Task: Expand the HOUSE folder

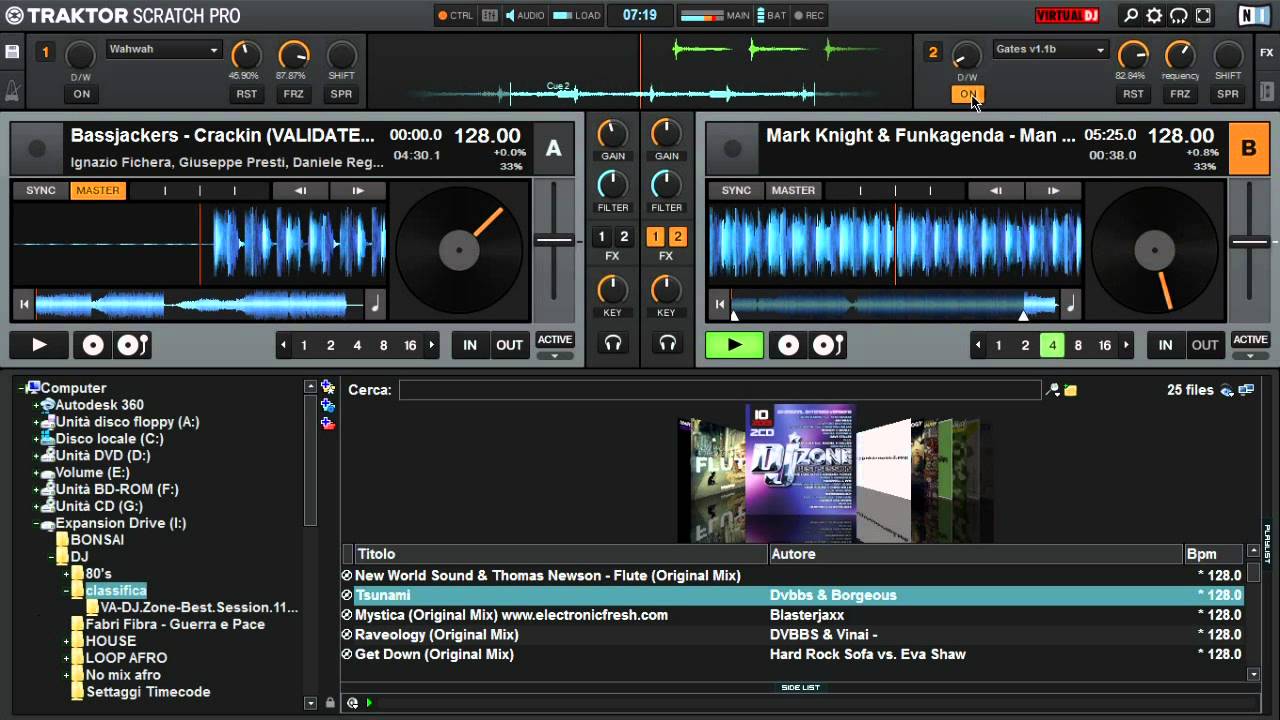Action: coord(67,641)
